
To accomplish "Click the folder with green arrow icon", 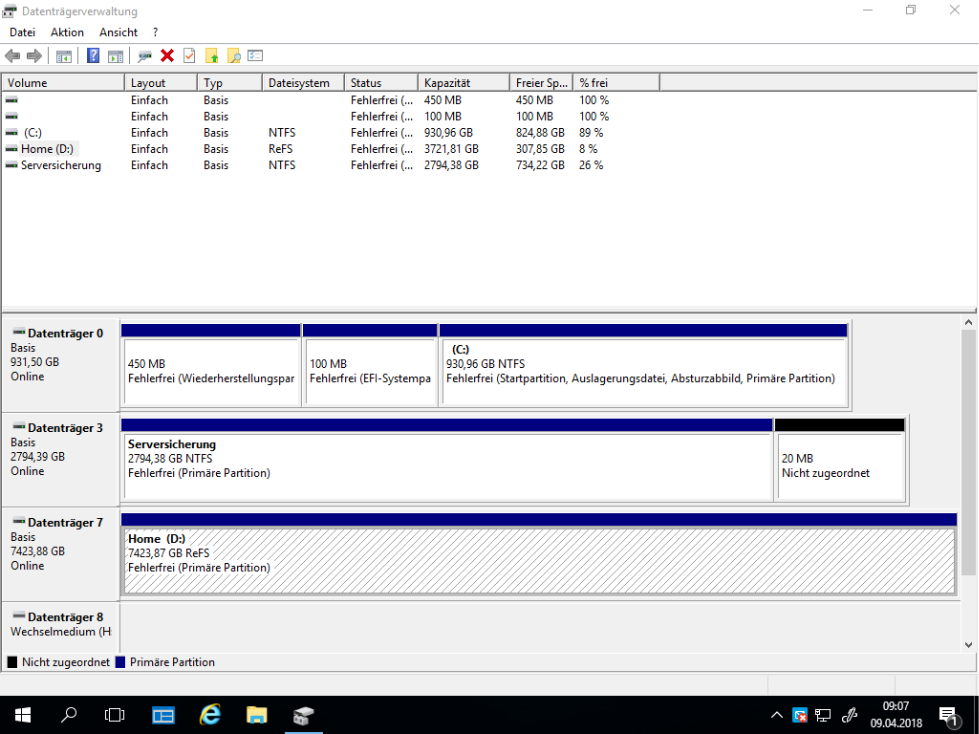I will pos(211,56).
